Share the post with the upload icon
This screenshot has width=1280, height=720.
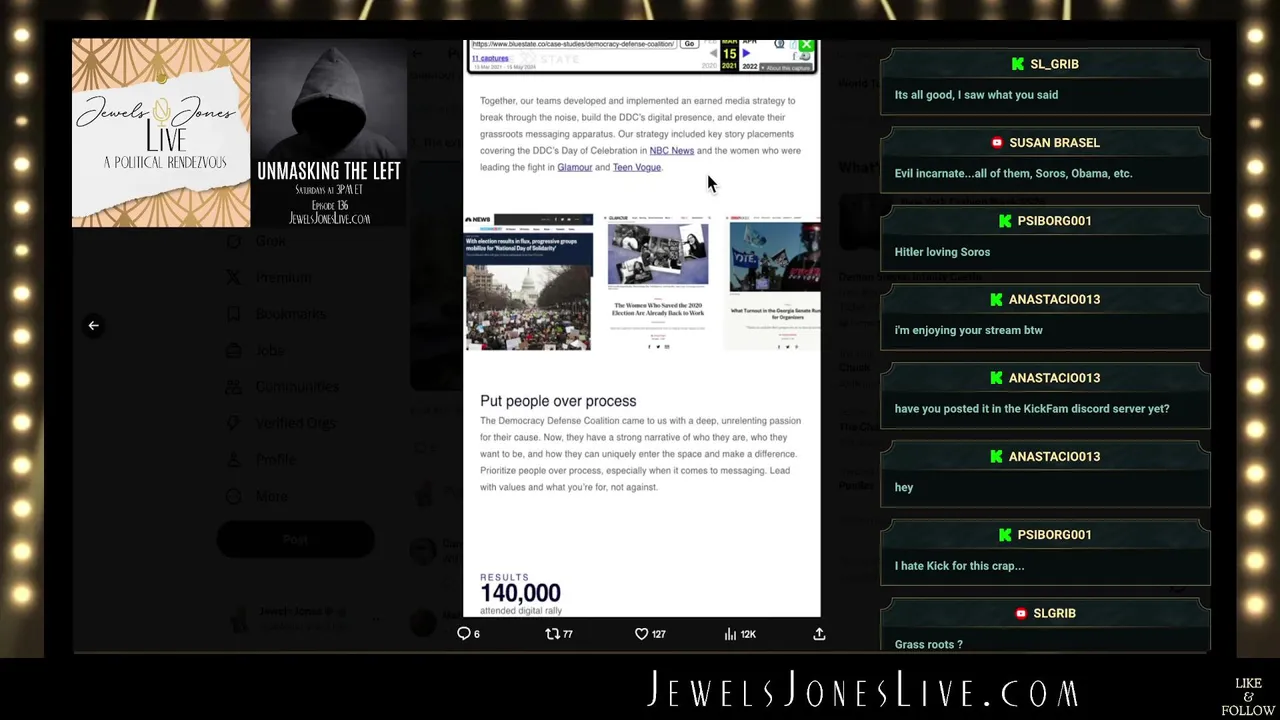click(819, 634)
